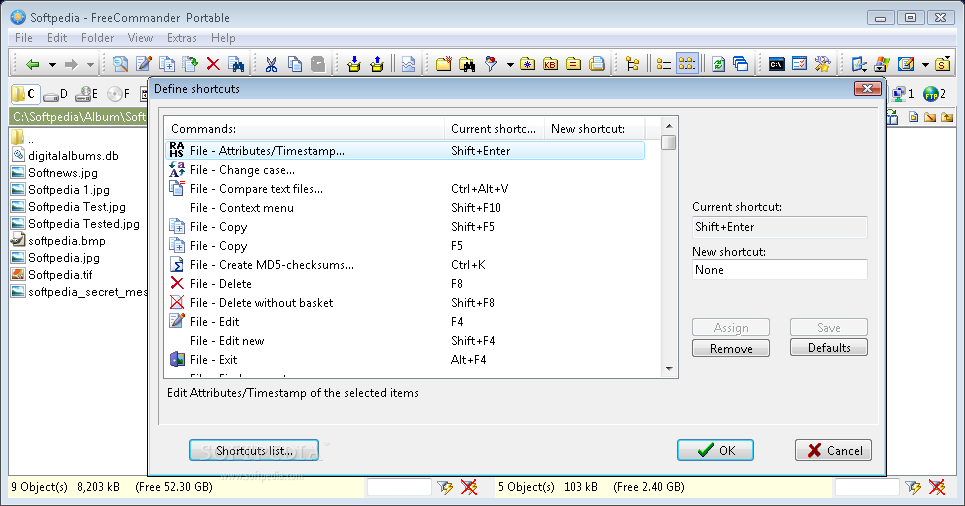This screenshot has height=506, width=965.
Task: Click the commands list scrollbar thumb
Action: tap(669, 142)
